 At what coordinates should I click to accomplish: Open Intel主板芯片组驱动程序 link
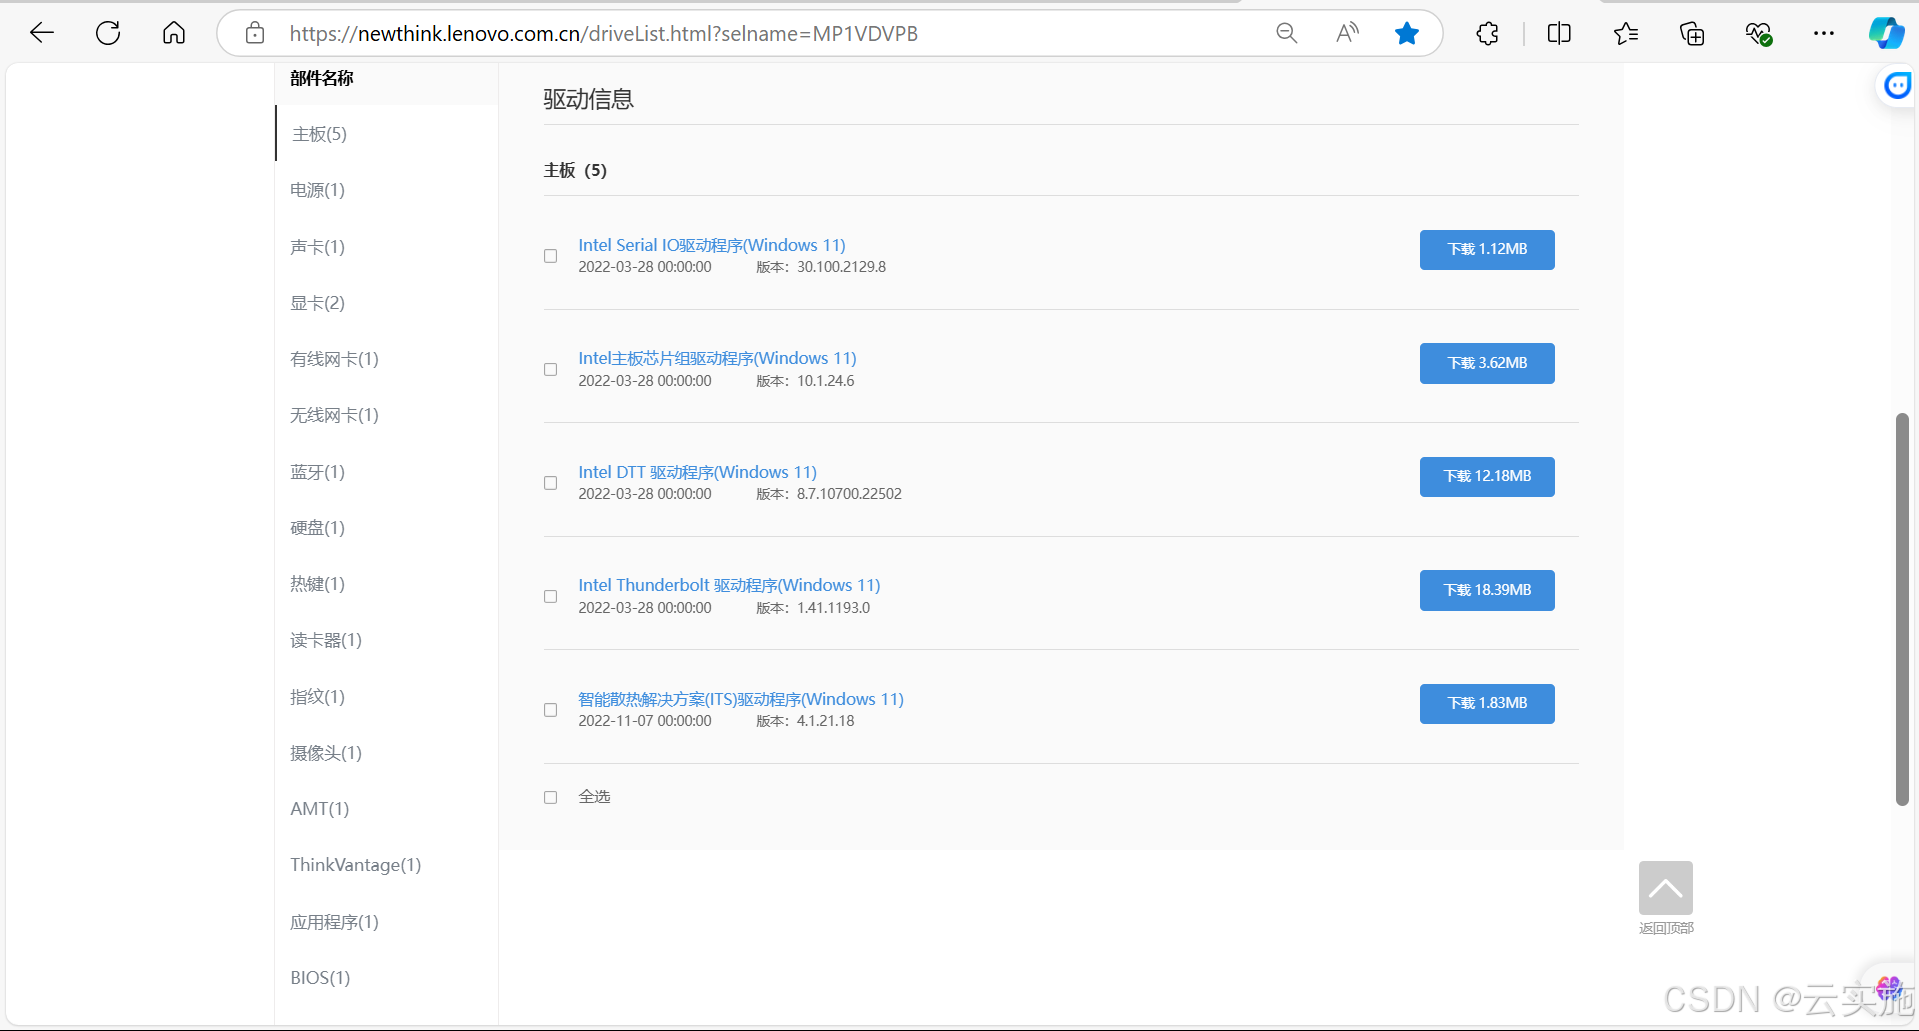(x=717, y=358)
